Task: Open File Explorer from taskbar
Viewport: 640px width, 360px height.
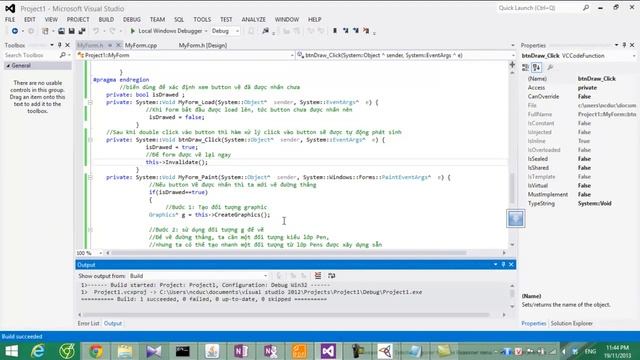Action: 125,351
